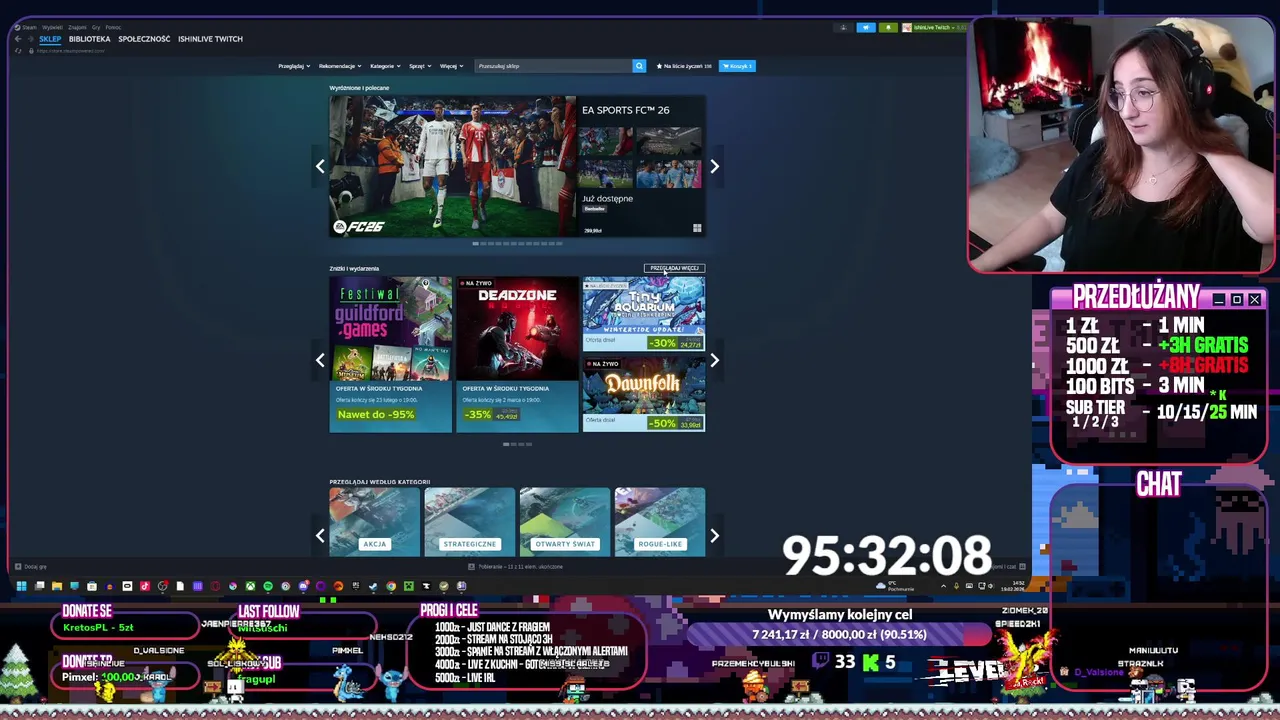Click the store URL address text

[70, 51]
